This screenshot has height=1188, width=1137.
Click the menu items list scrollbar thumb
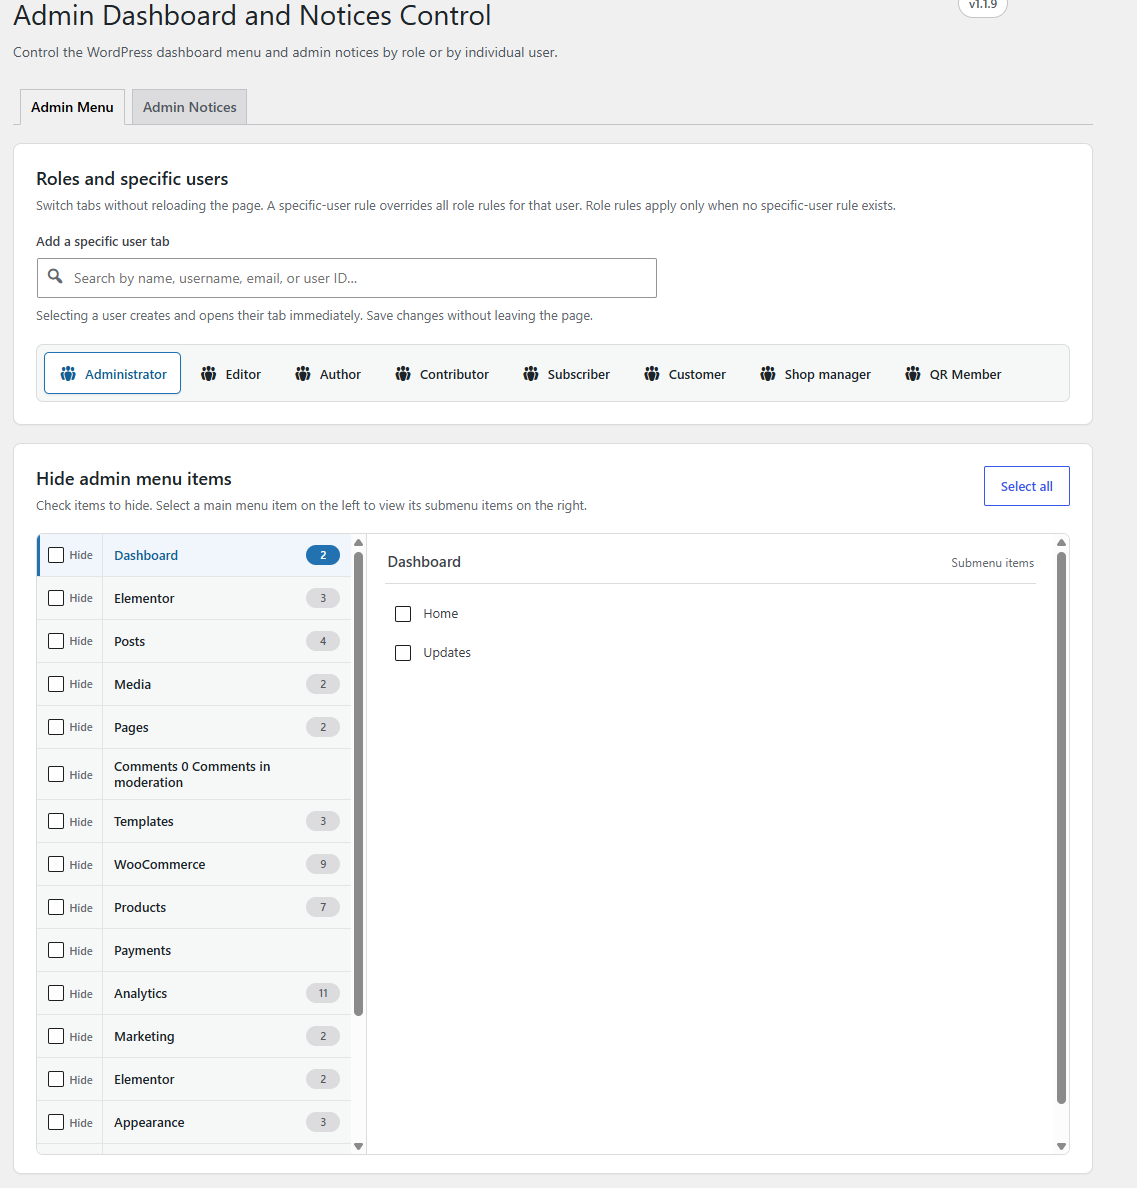[x=358, y=783]
